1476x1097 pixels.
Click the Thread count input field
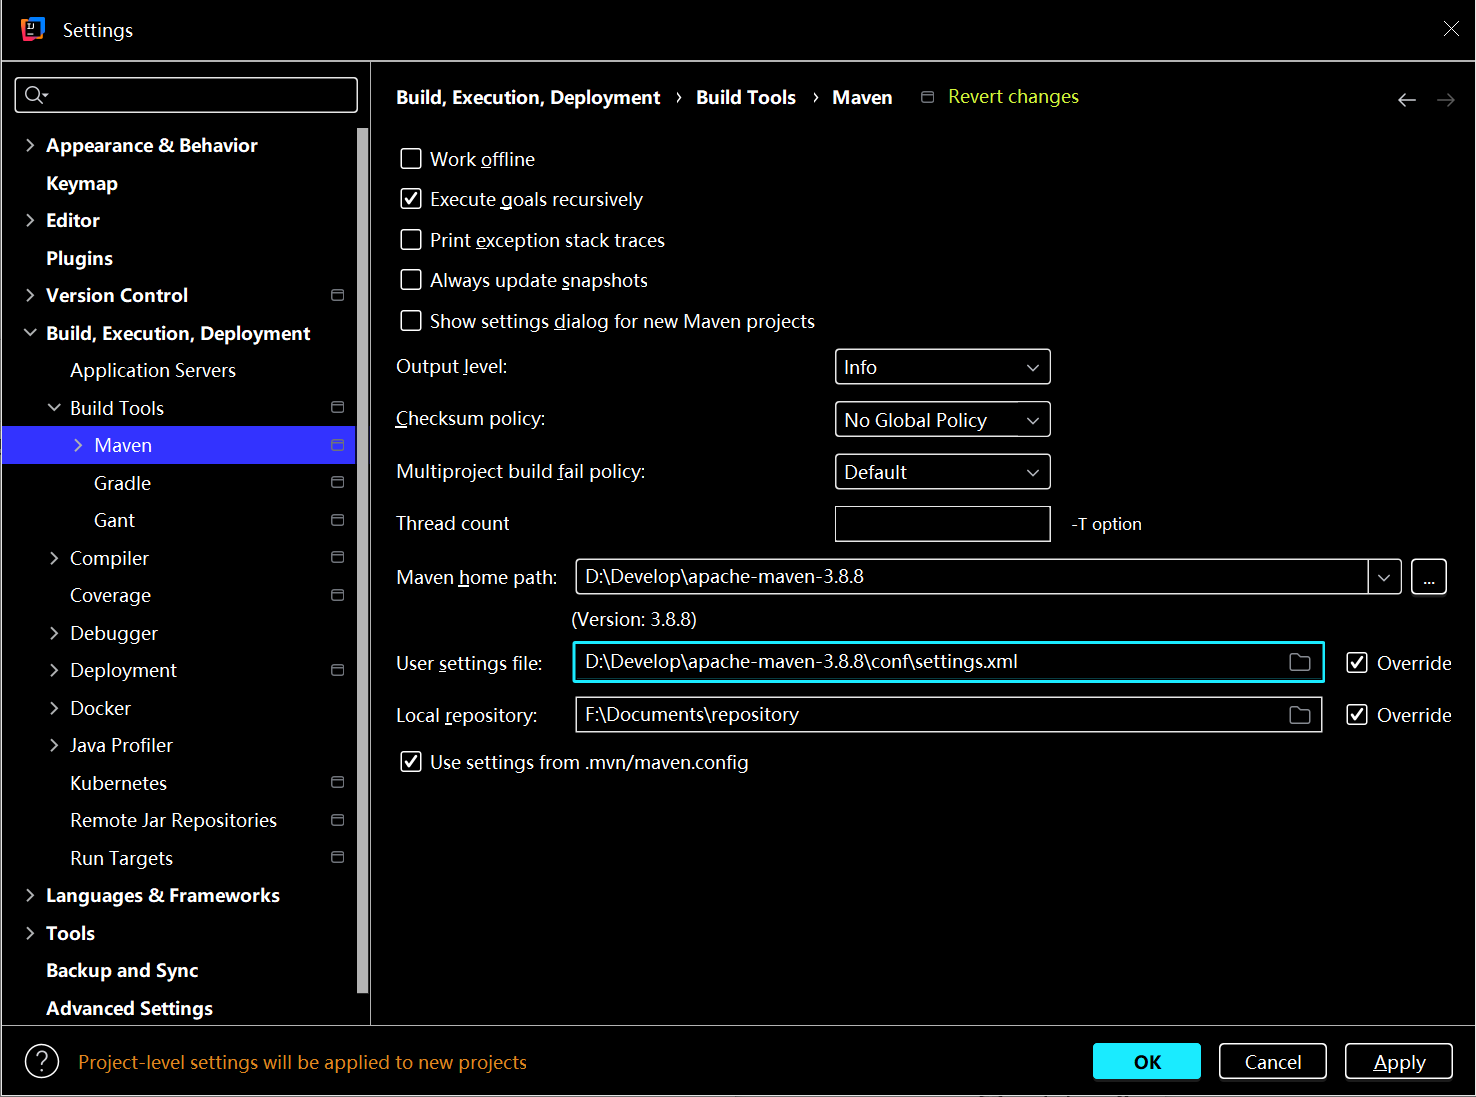(942, 524)
